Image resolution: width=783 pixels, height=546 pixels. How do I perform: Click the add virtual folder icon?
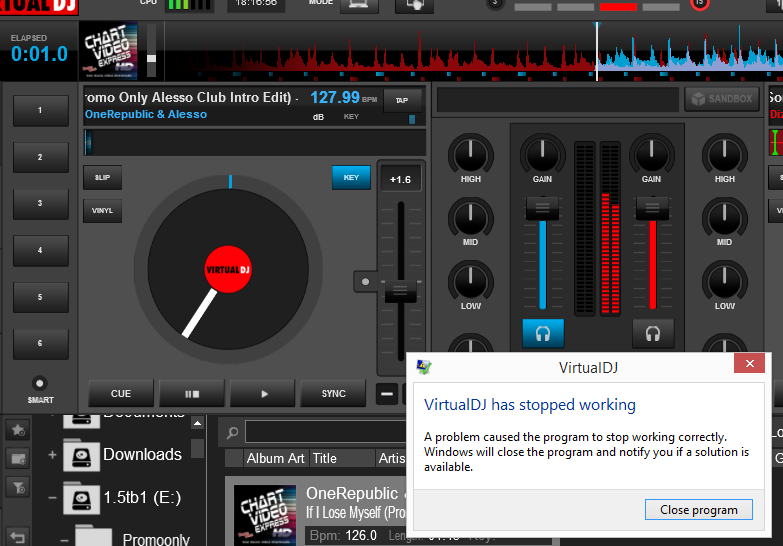pyautogui.click(x=17, y=458)
